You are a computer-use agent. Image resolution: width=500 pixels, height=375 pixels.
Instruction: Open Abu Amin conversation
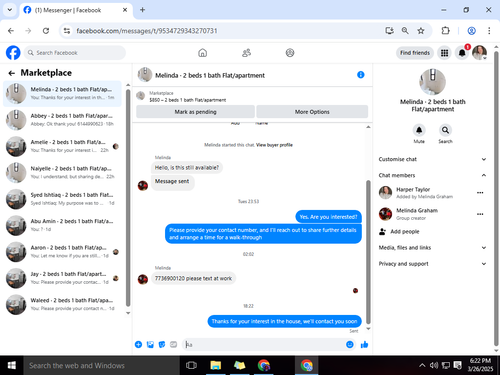62,225
